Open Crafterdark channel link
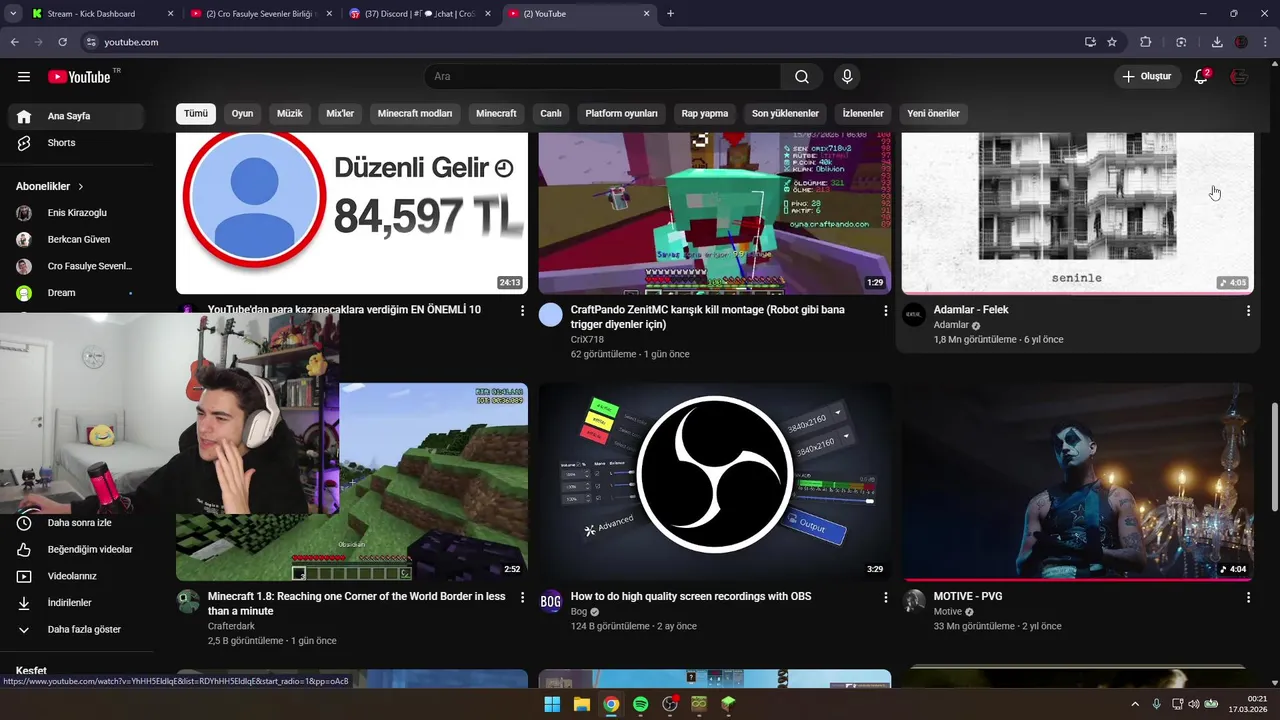This screenshot has width=1280, height=720. click(x=231, y=626)
